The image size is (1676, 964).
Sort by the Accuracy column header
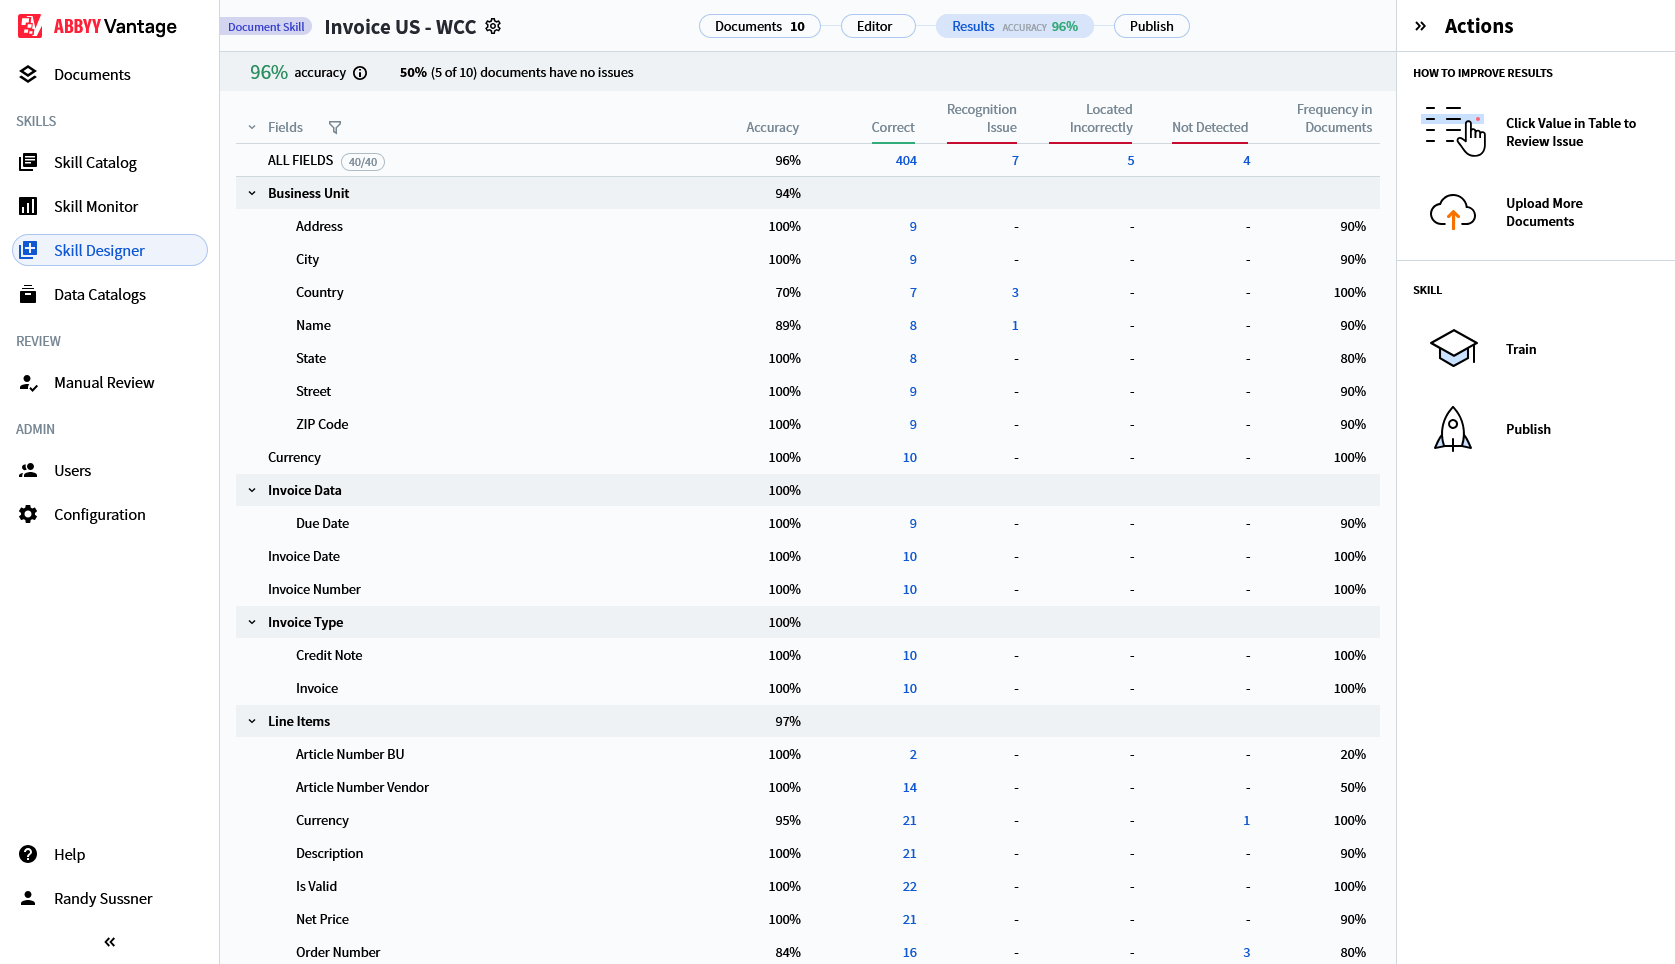point(772,127)
